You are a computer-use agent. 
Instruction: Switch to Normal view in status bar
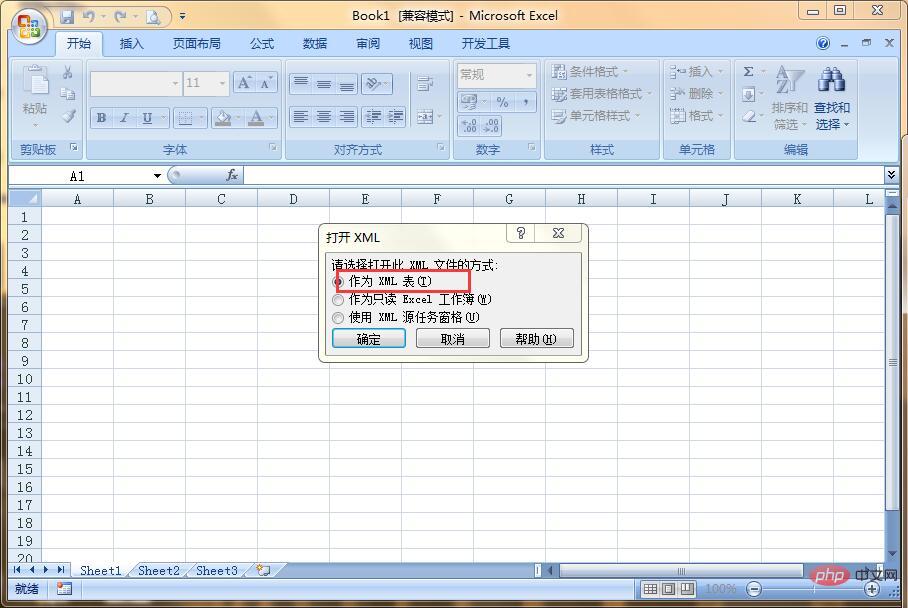click(650, 589)
